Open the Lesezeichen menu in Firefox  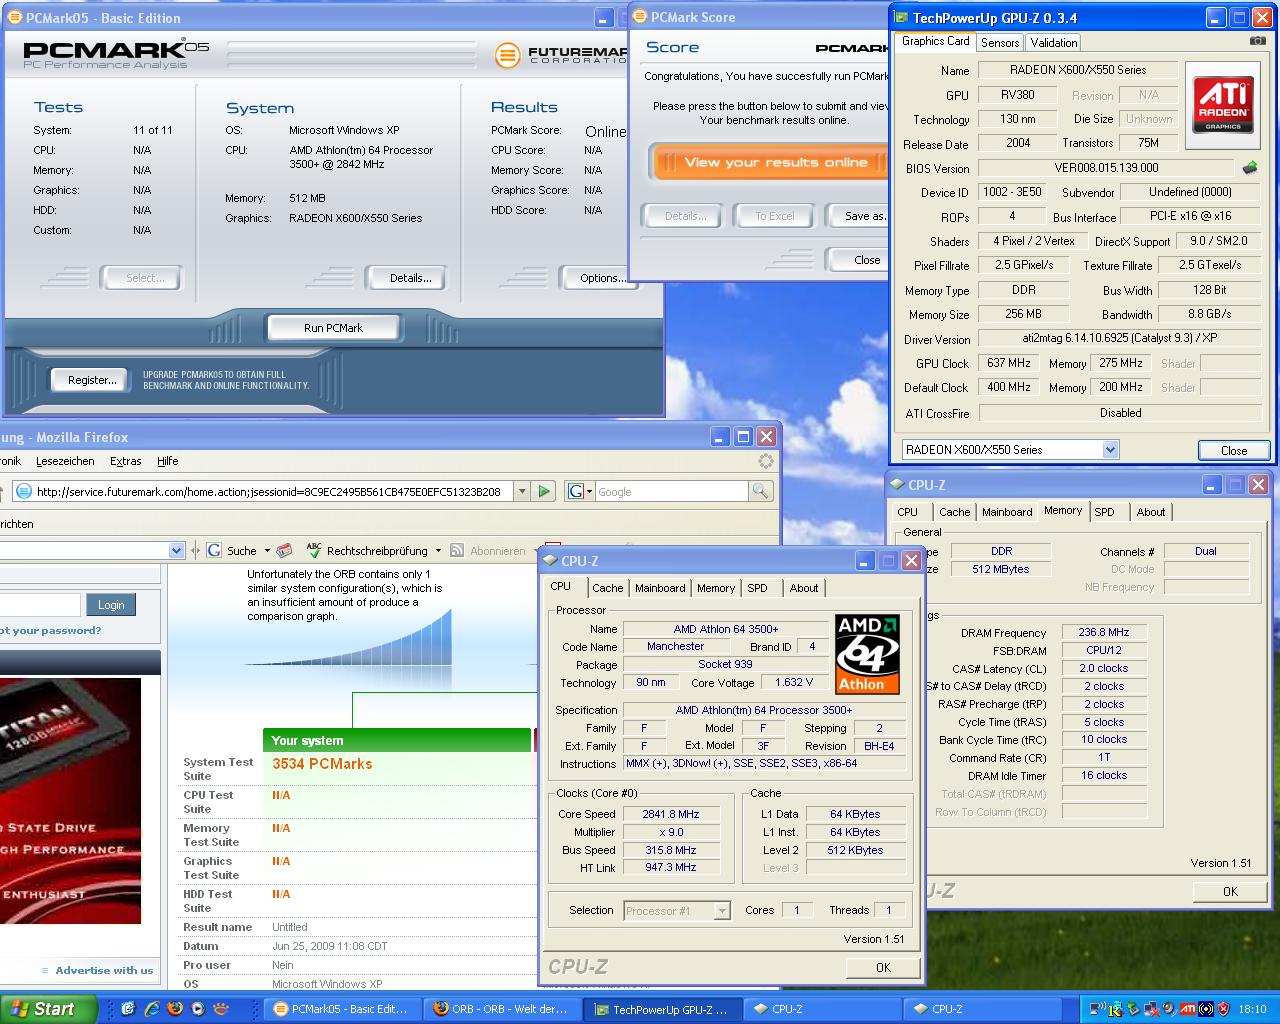65,461
